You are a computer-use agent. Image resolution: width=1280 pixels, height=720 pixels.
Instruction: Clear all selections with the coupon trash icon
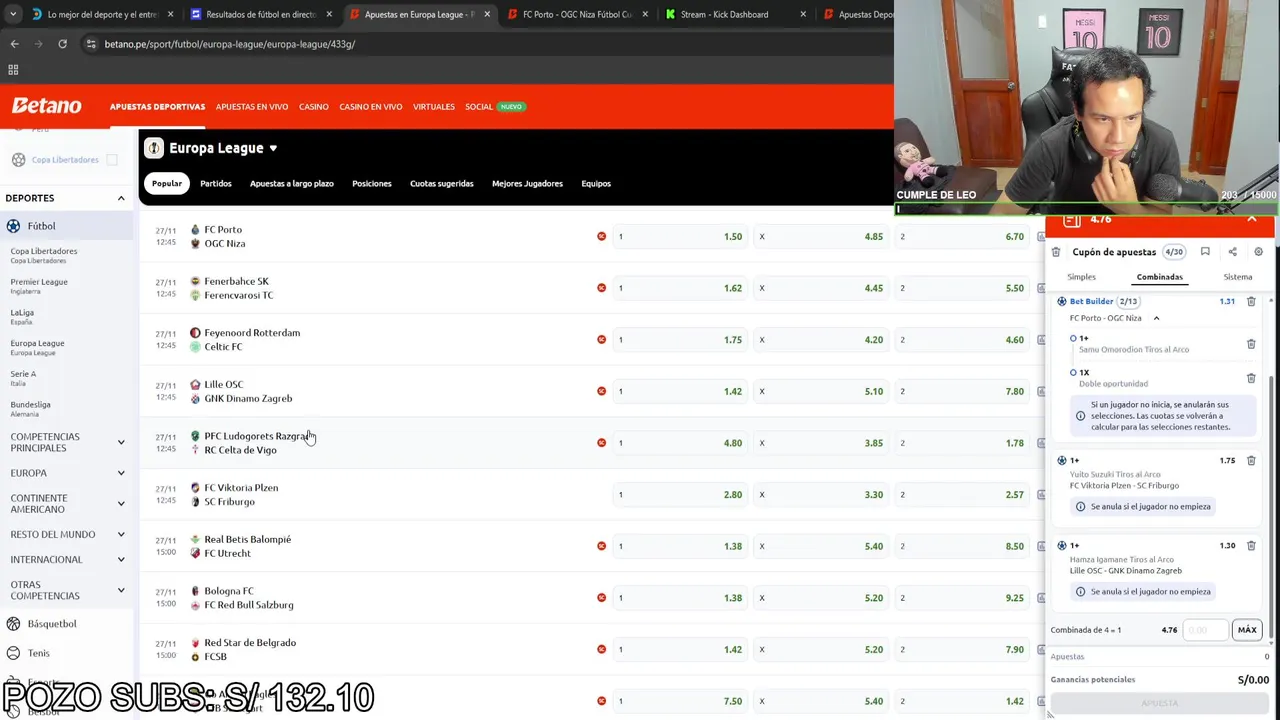[1056, 252]
